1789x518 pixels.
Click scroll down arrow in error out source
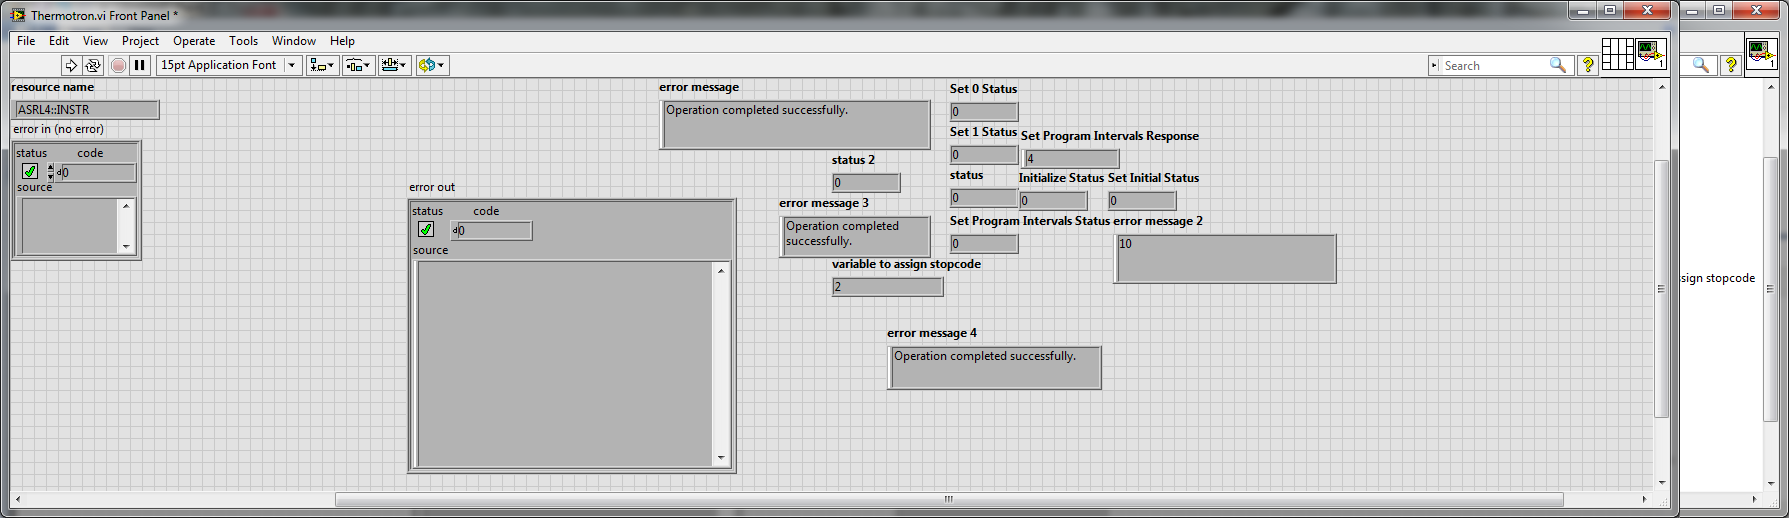[721, 458]
